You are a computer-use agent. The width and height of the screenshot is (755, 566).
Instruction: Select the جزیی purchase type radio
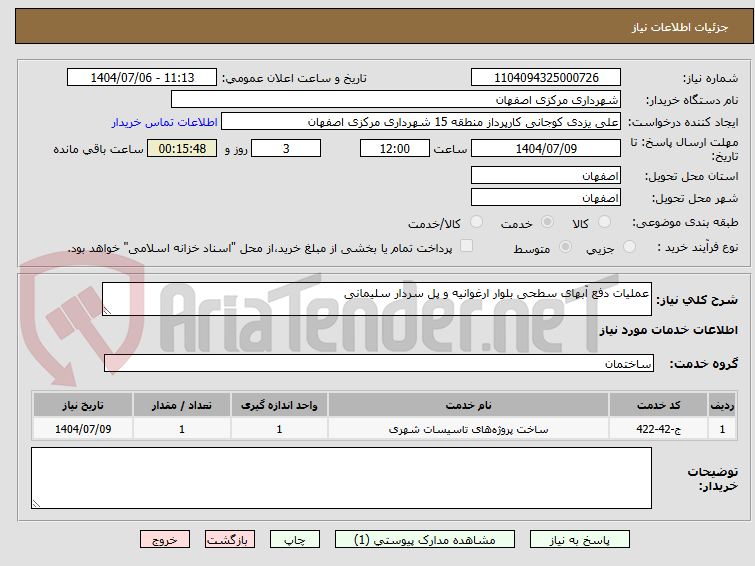pyautogui.click(x=629, y=247)
